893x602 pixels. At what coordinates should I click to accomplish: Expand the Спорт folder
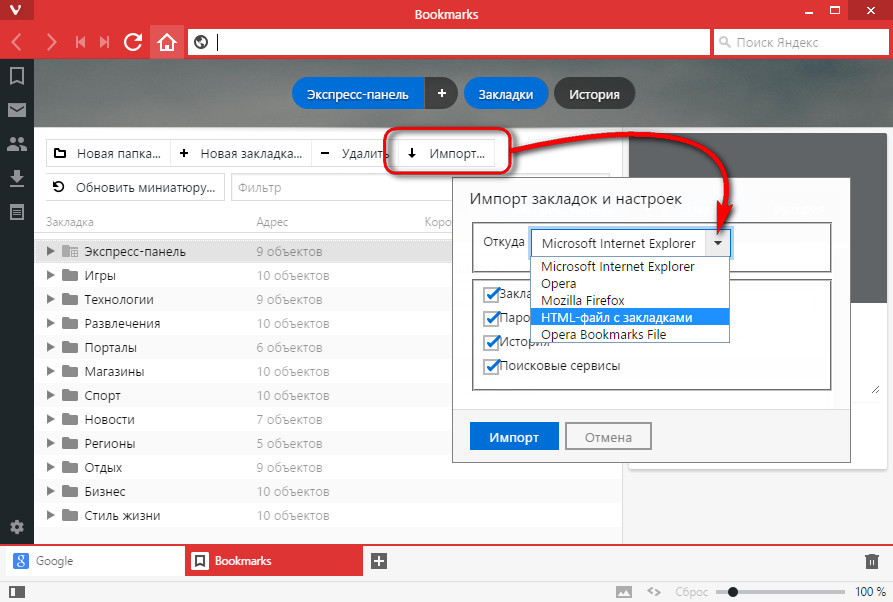50,395
